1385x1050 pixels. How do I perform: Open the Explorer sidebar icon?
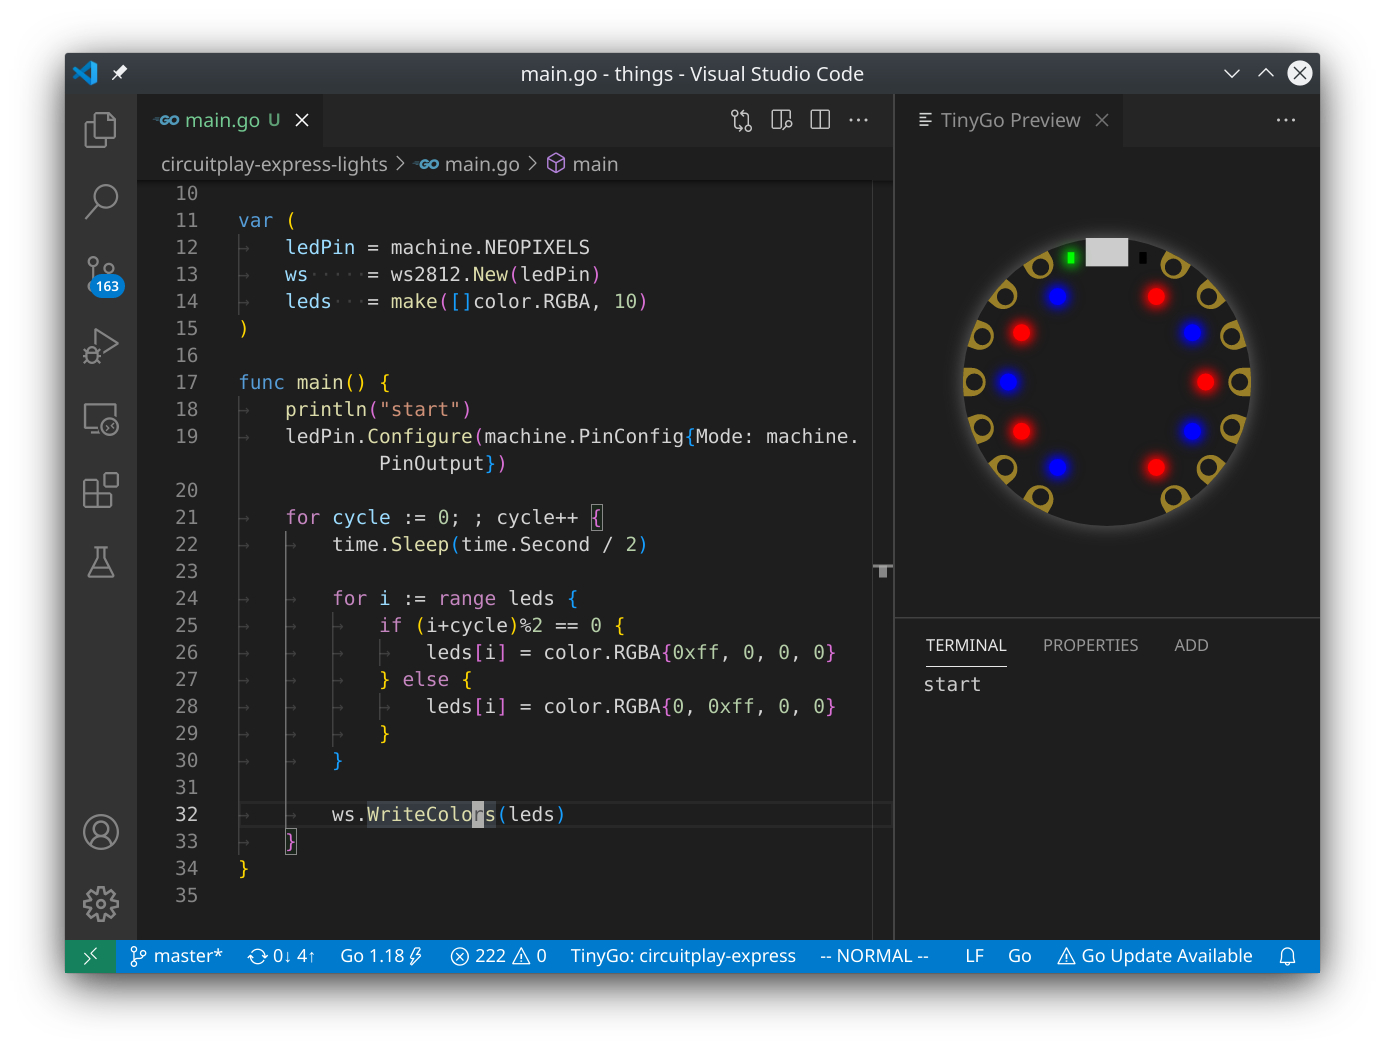[100, 130]
